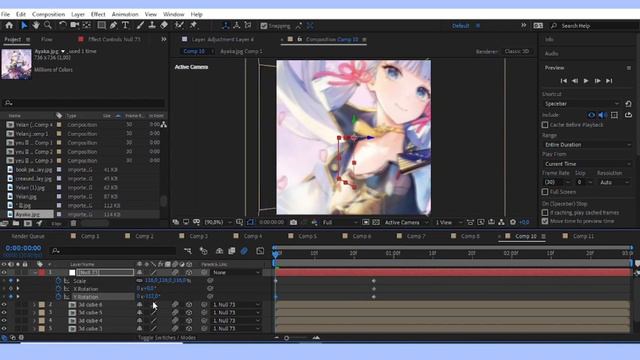Viewport: 640px width, 360px height.
Task: Click the Frame Blending icon in timeline
Action: pyautogui.click(x=231, y=251)
